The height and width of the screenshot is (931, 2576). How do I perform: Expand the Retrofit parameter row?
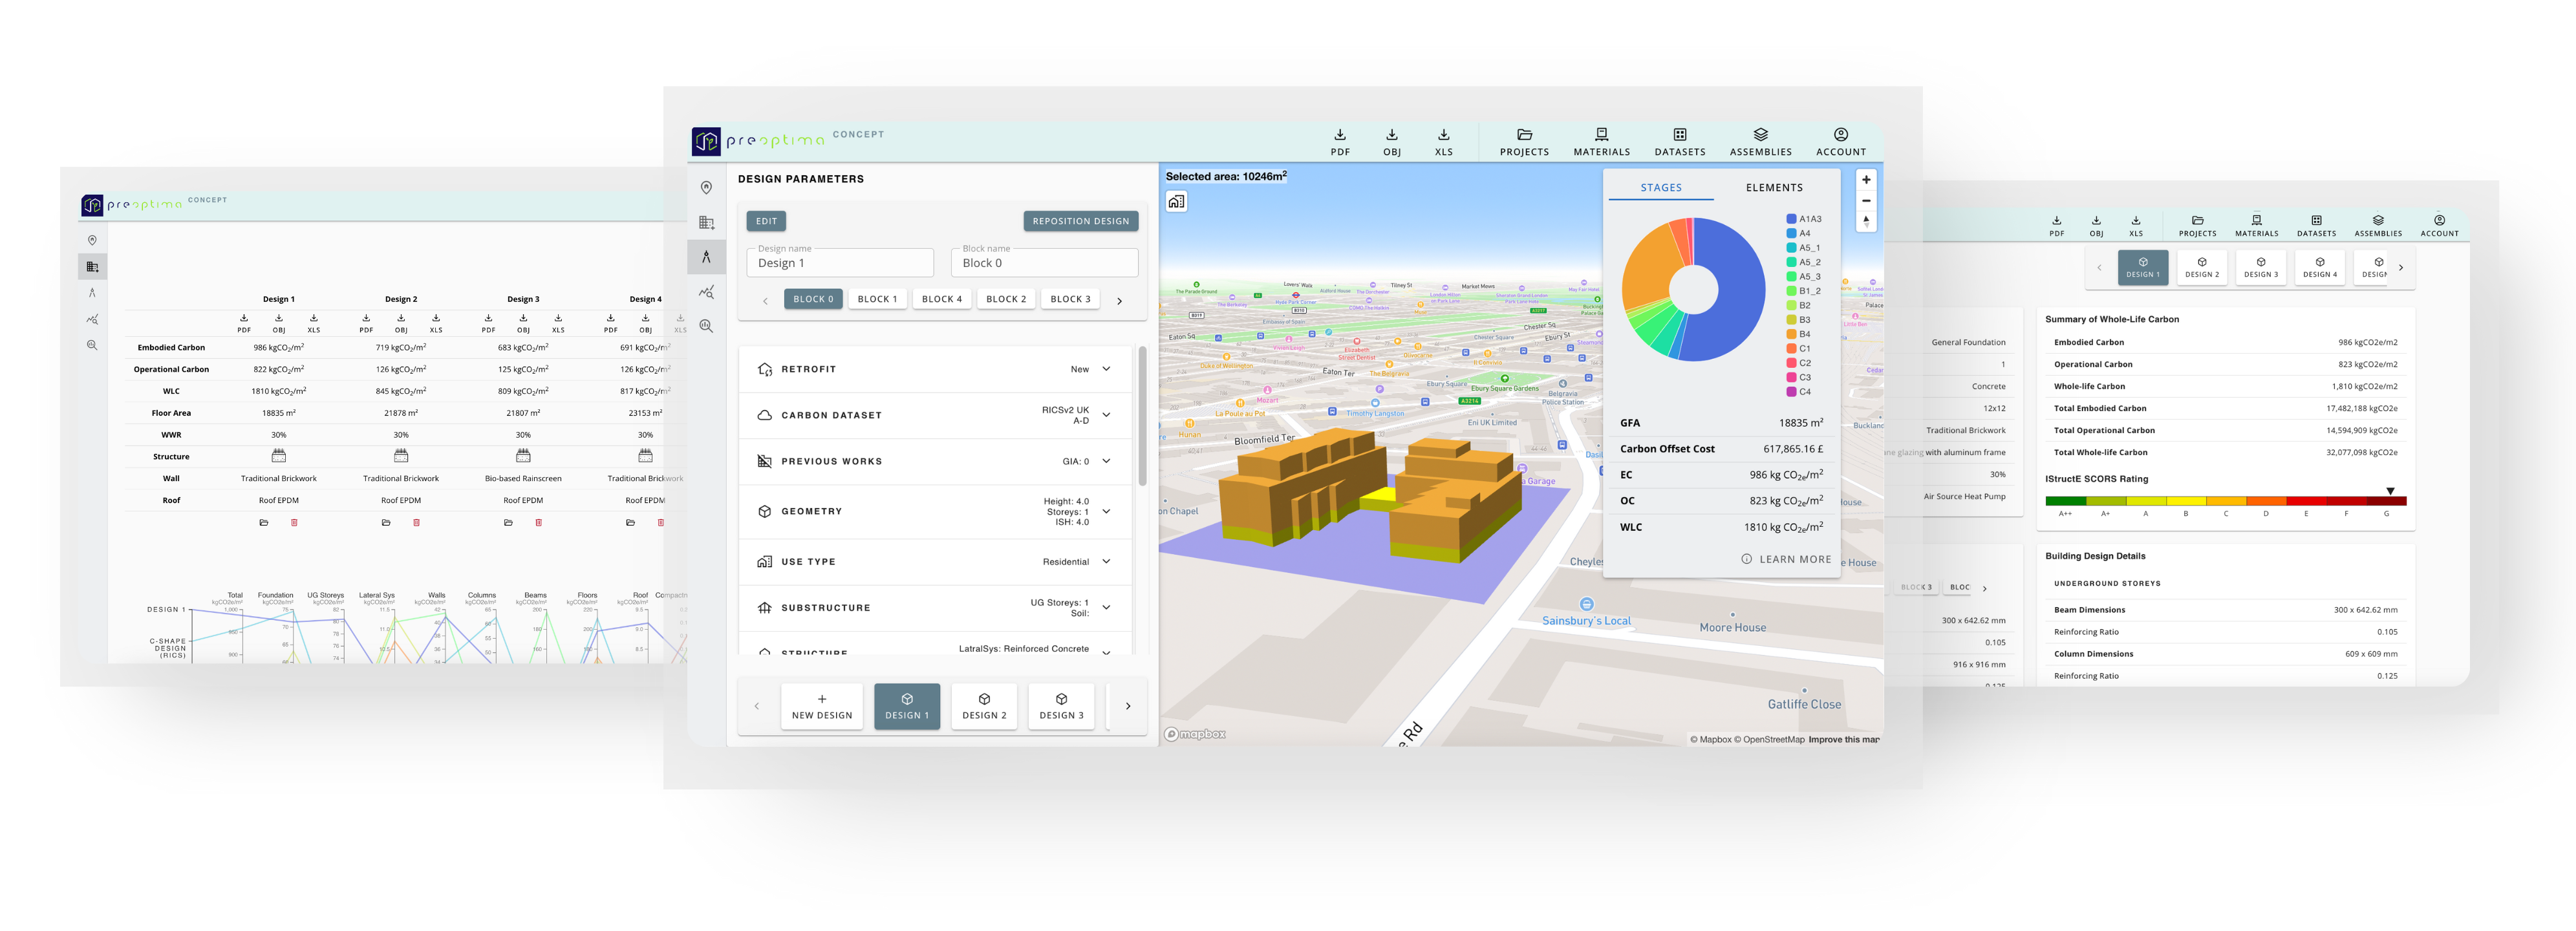click(1106, 369)
